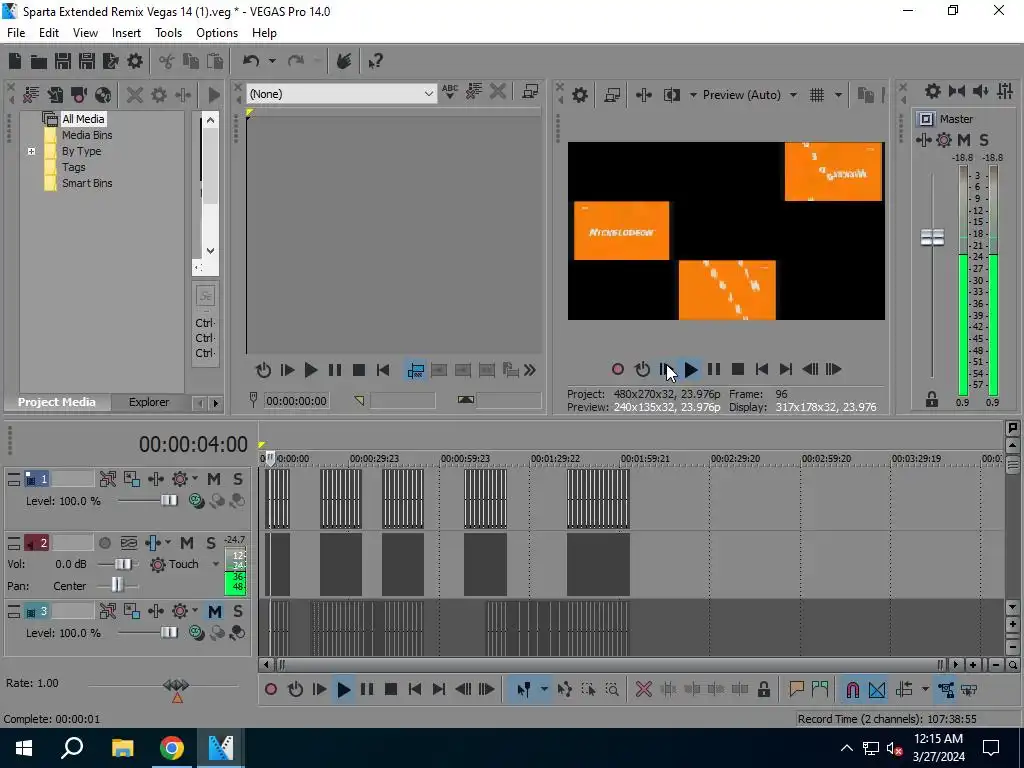Click the Master bus label
1024x768 pixels.
(956, 119)
